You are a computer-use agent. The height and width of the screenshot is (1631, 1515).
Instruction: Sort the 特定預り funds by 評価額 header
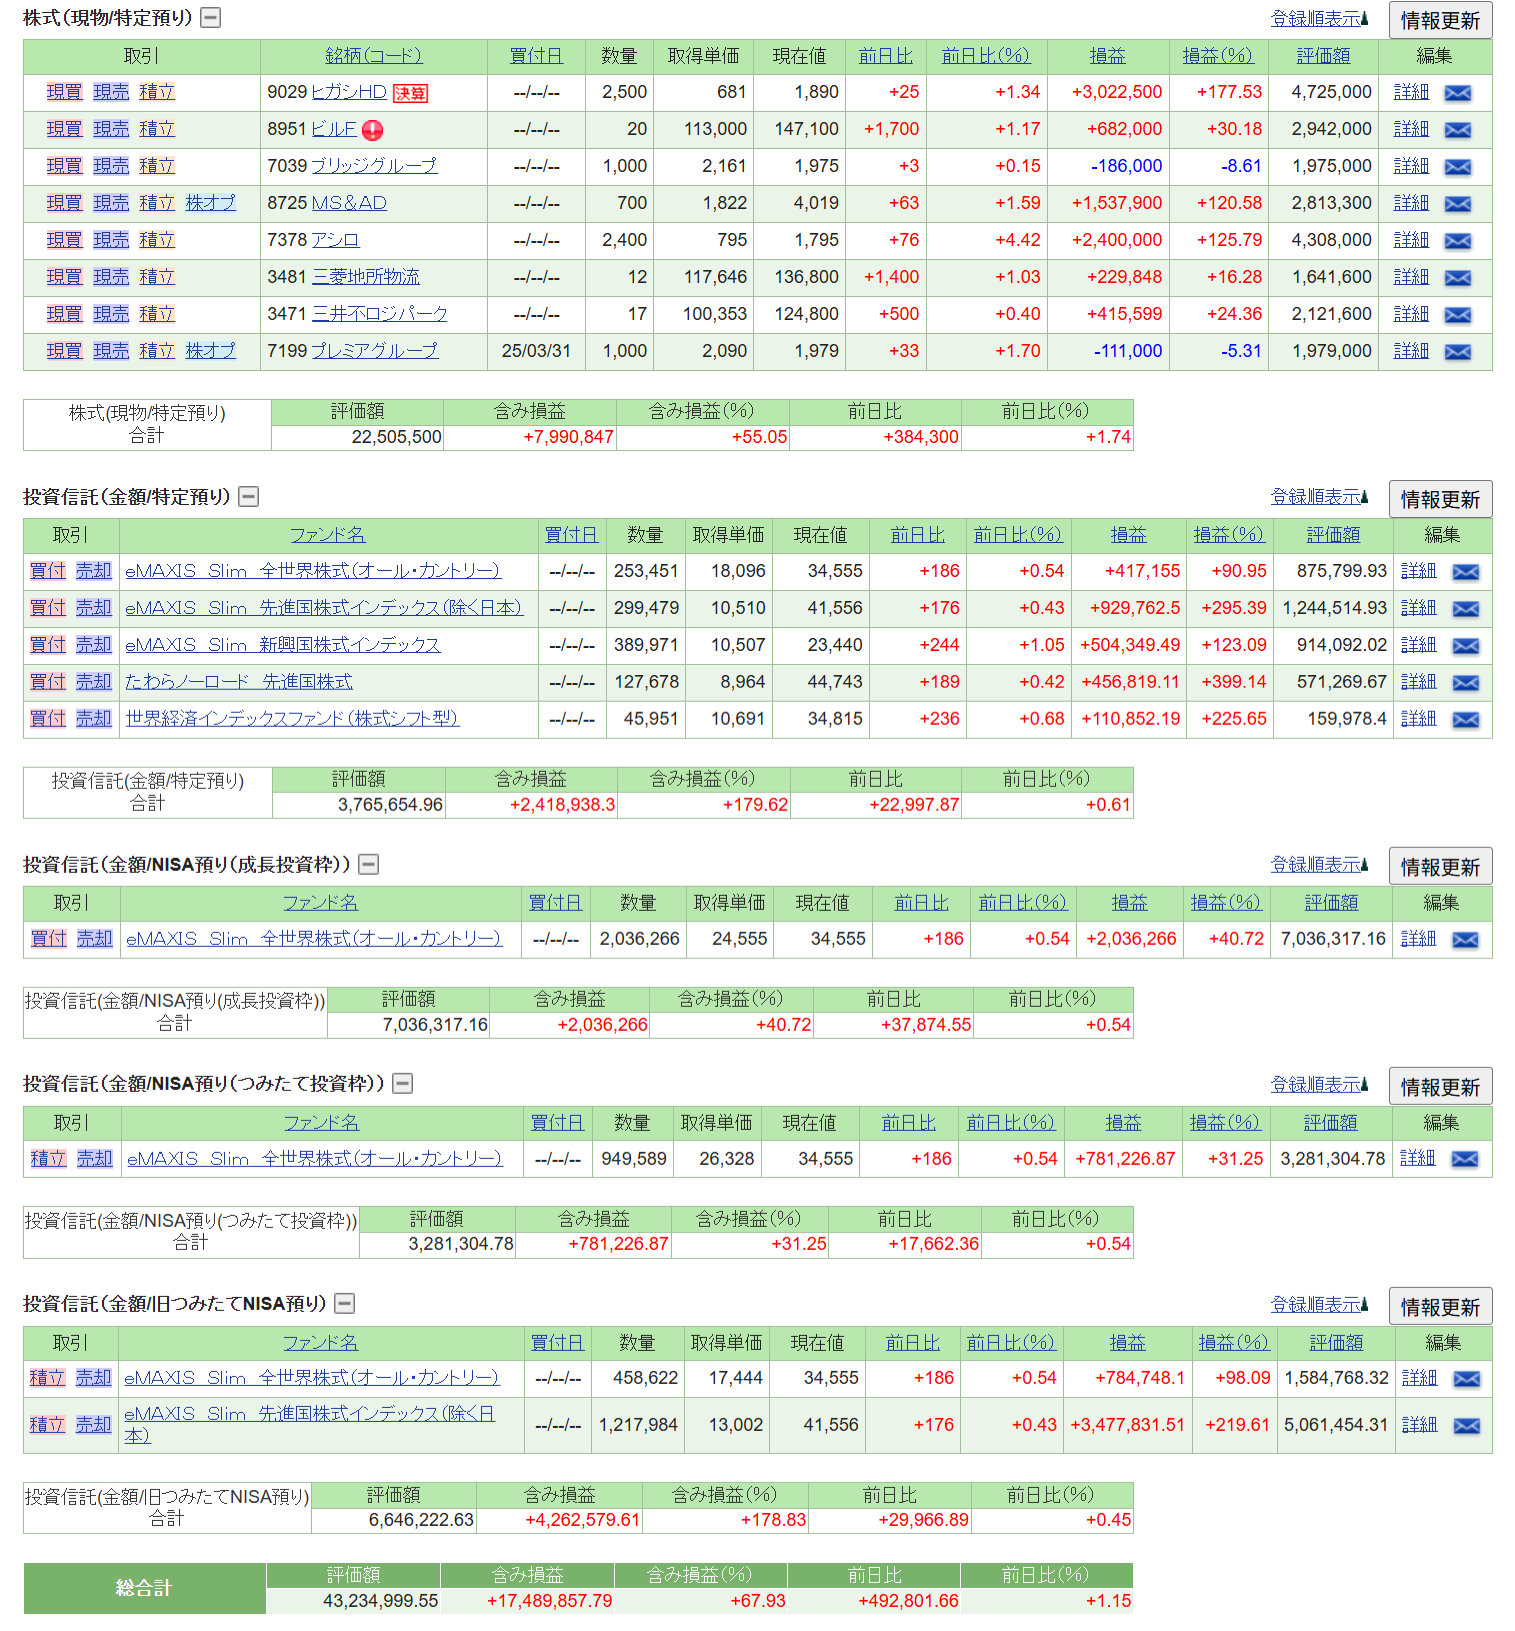[x=1332, y=535]
